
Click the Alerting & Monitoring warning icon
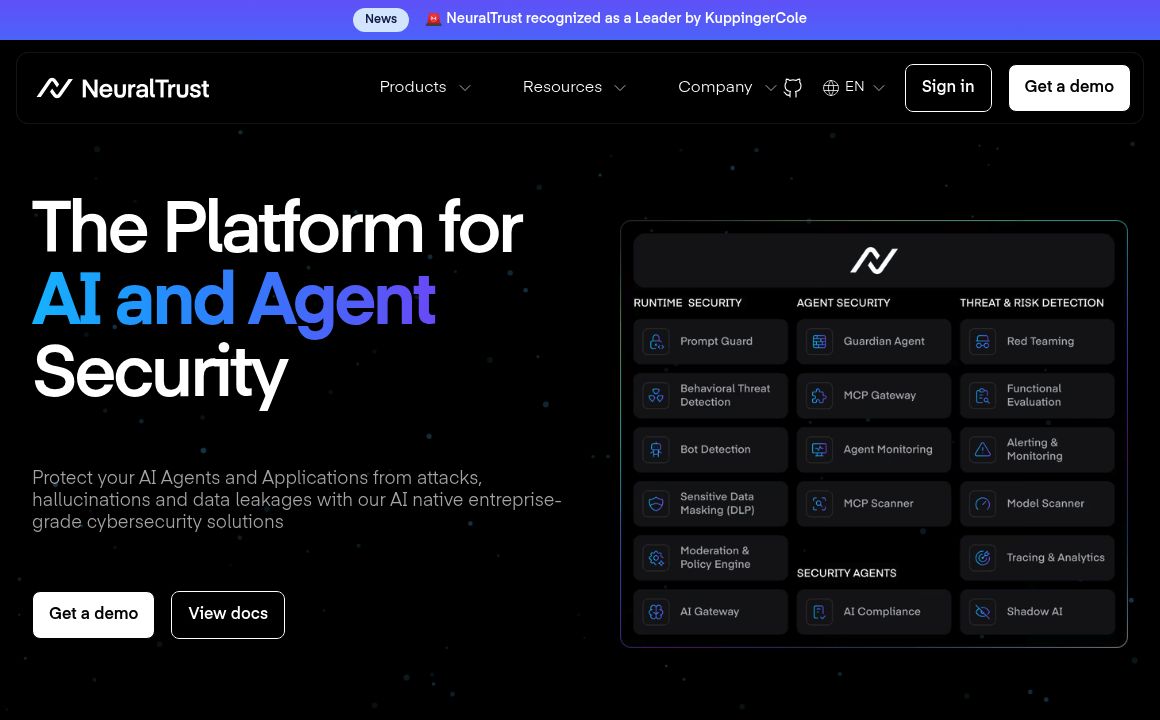click(982, 450)
